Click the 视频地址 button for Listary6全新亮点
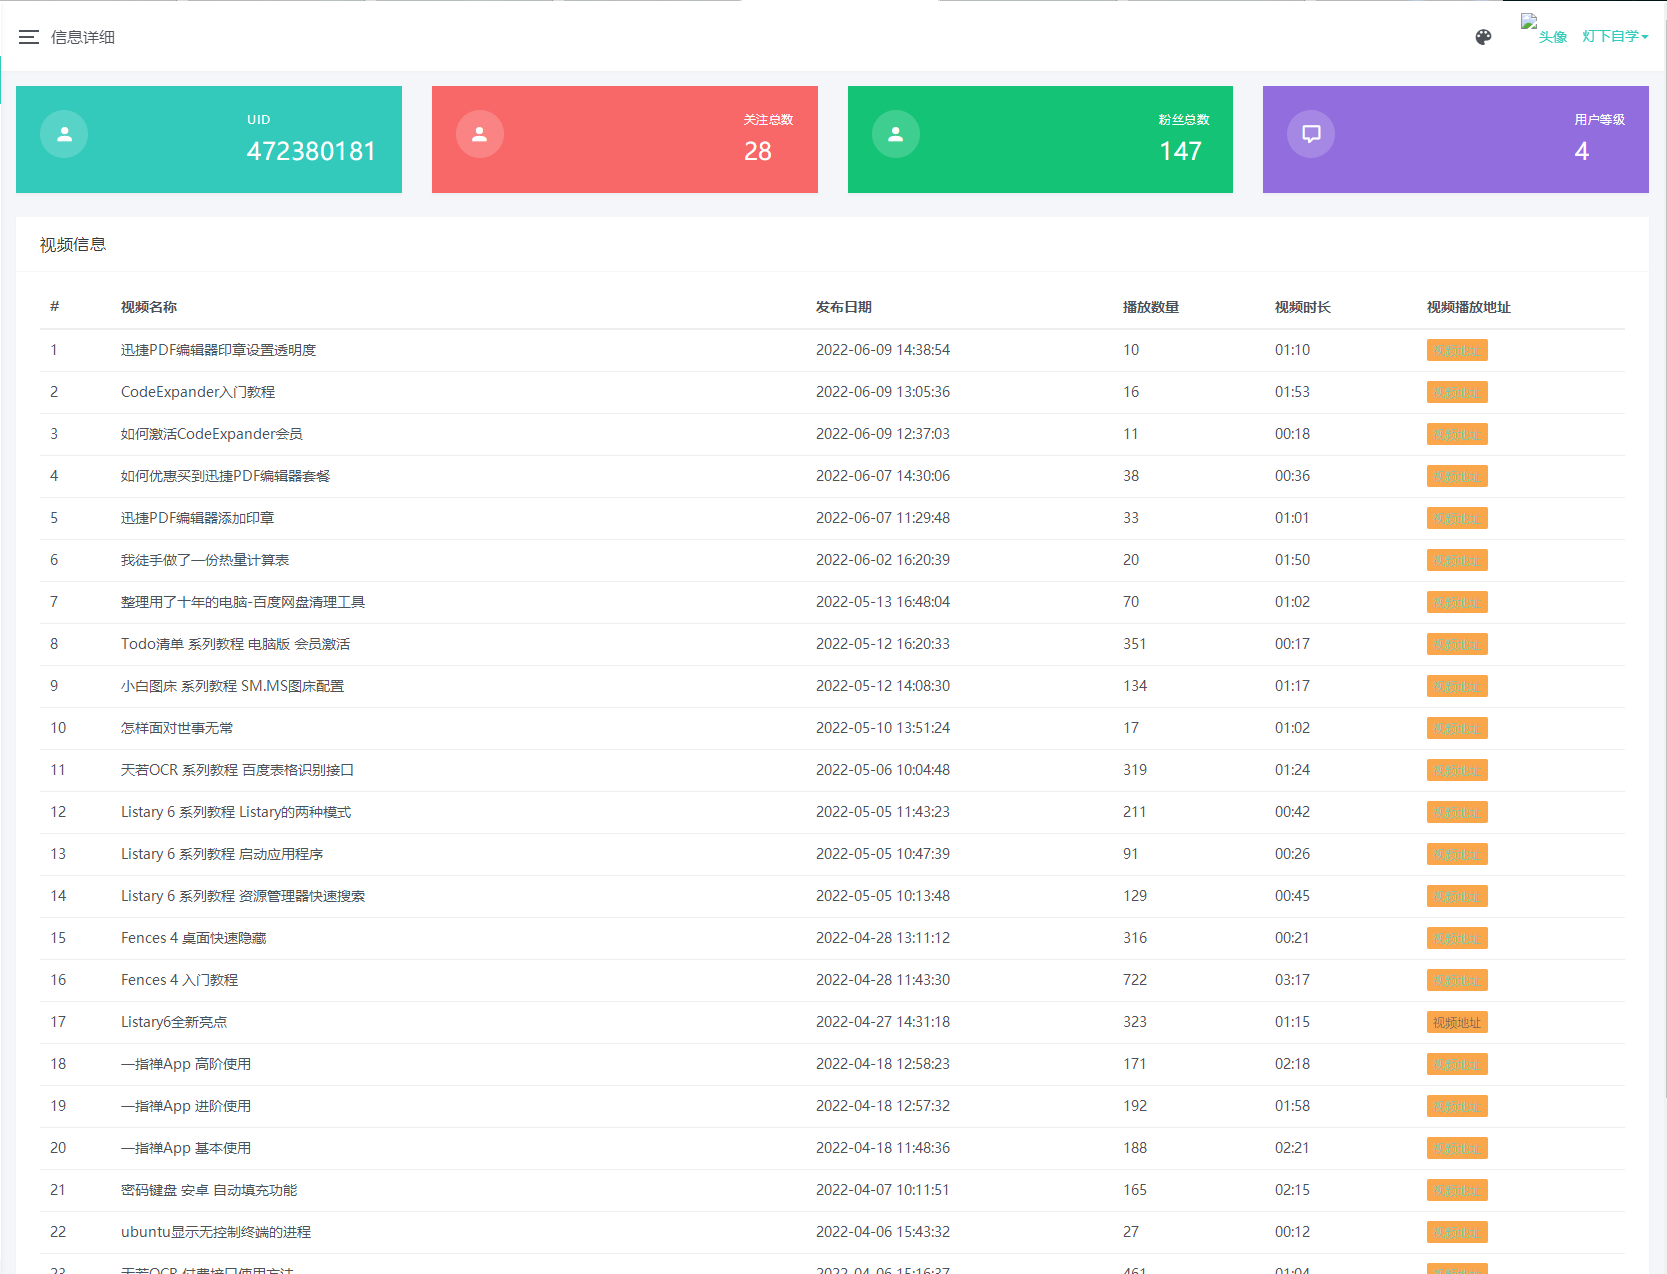Viewport: 1667px width, 1274px height. (1456, 1022)
